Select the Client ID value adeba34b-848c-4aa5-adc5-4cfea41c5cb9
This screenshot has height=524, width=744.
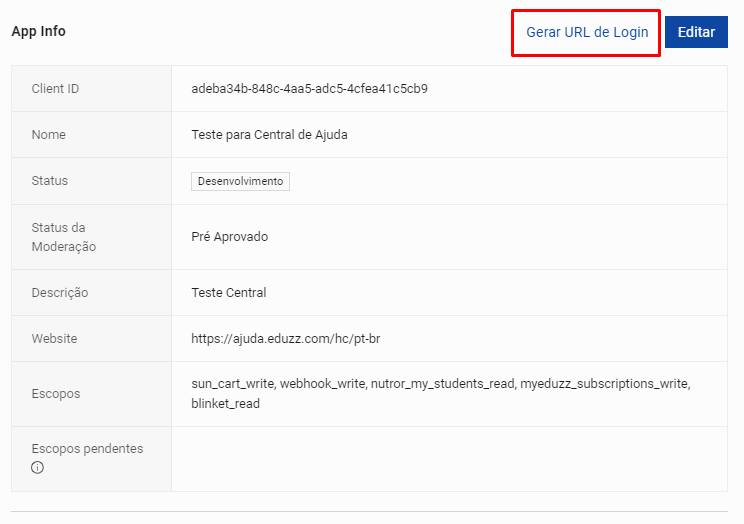pos(309,89)
